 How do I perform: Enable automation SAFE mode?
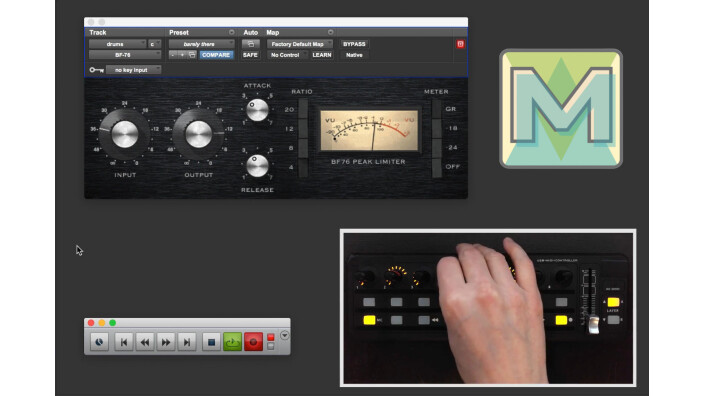(x=251, y=55)
